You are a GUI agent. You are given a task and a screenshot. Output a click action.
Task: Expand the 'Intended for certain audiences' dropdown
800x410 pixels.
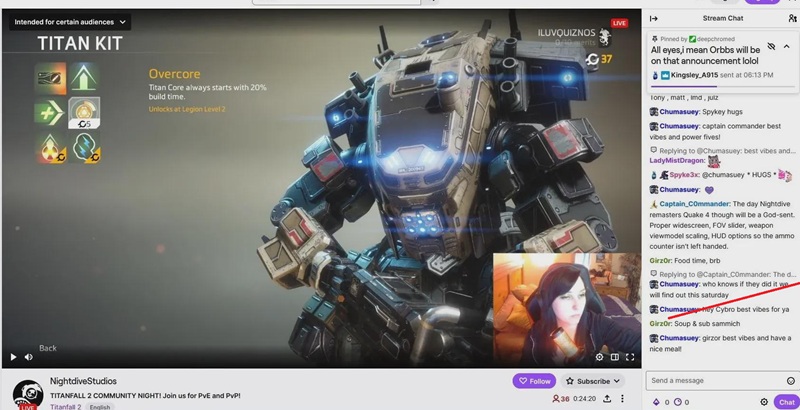(70, 21)
